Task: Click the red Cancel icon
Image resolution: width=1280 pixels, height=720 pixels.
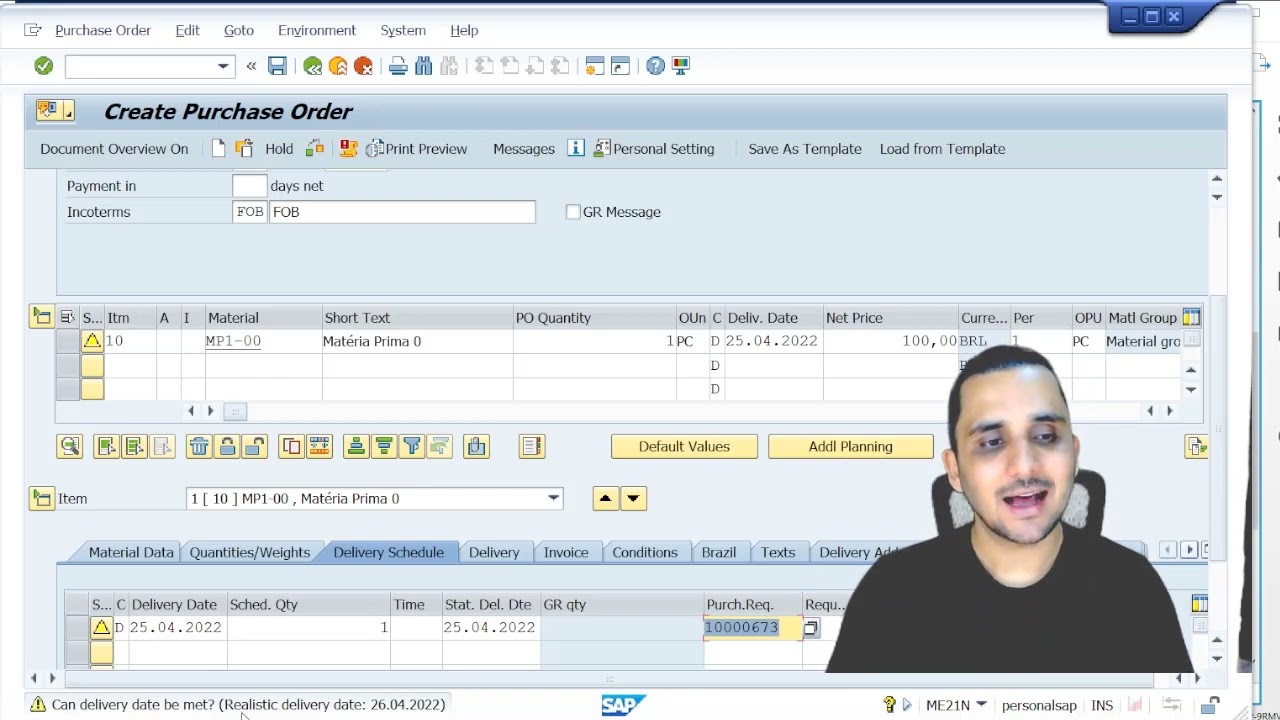Action: [363, 66]
